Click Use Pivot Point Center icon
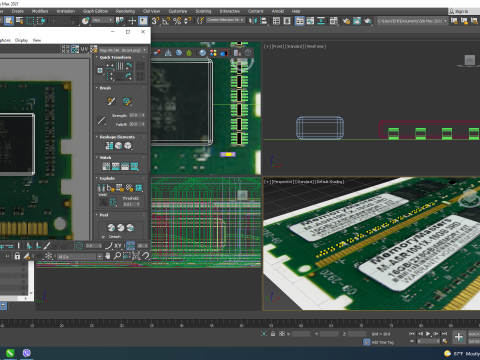The image size is (480, 360). (x=119, y=21)
